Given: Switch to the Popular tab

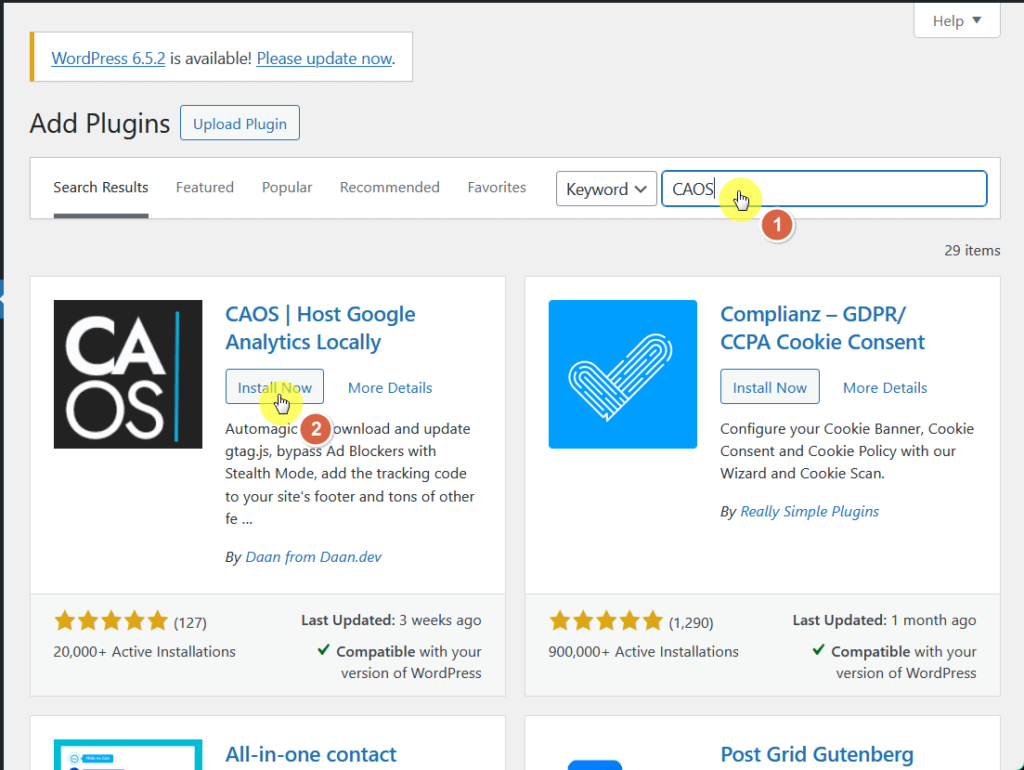Looking at the screenshot, I should tap(287, 187).
